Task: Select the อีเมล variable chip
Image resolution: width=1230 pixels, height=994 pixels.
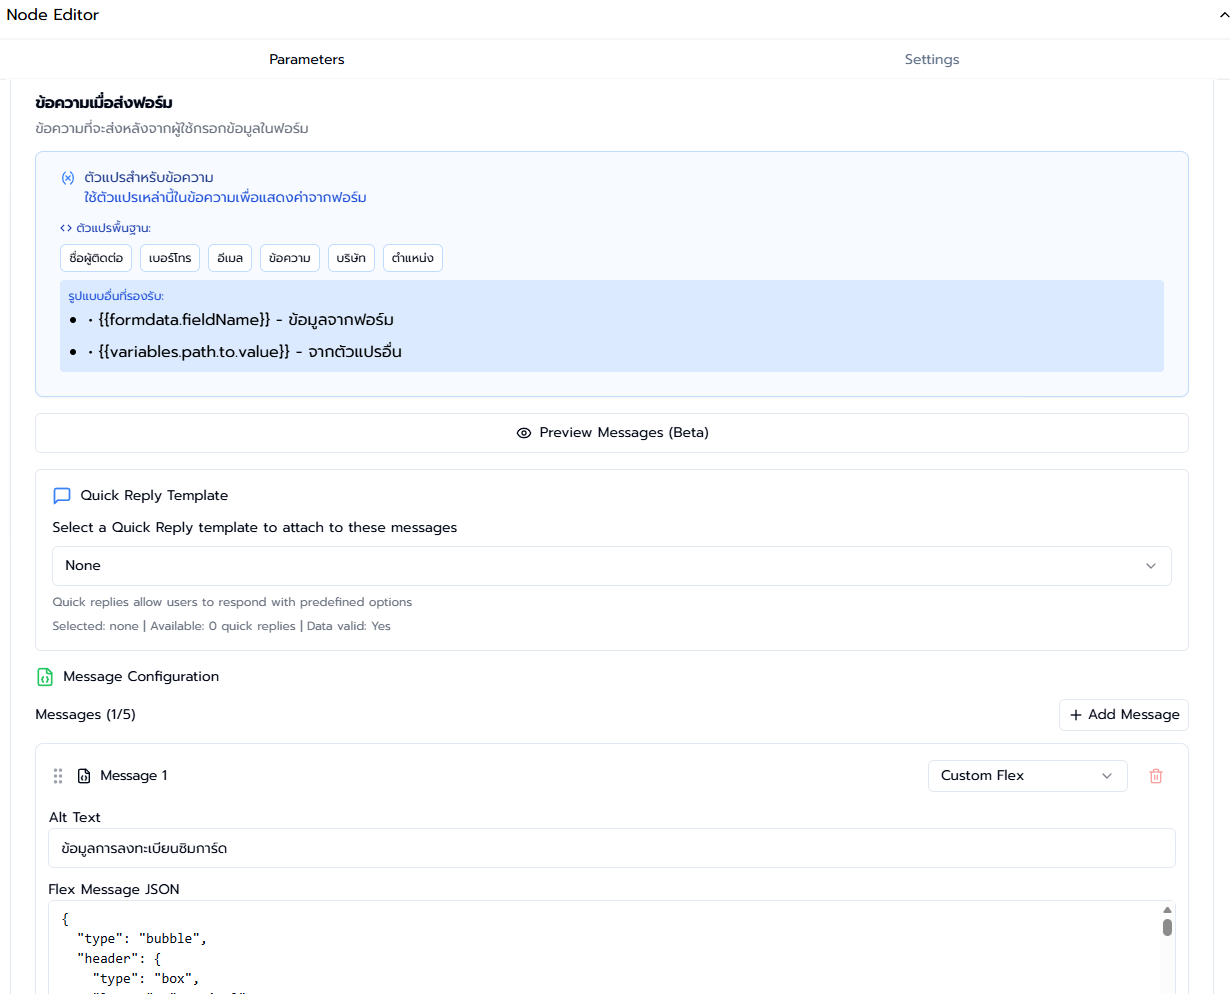Action: [229, 257]
